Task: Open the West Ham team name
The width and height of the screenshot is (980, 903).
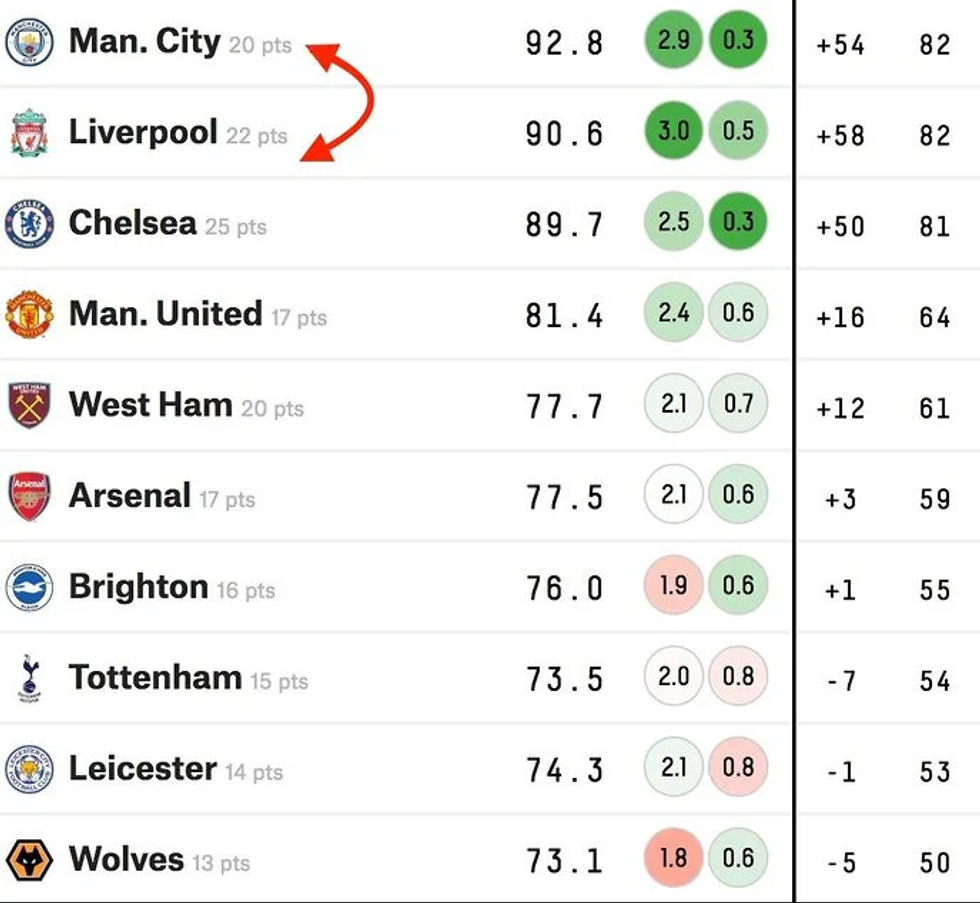Action: (150, 405)
